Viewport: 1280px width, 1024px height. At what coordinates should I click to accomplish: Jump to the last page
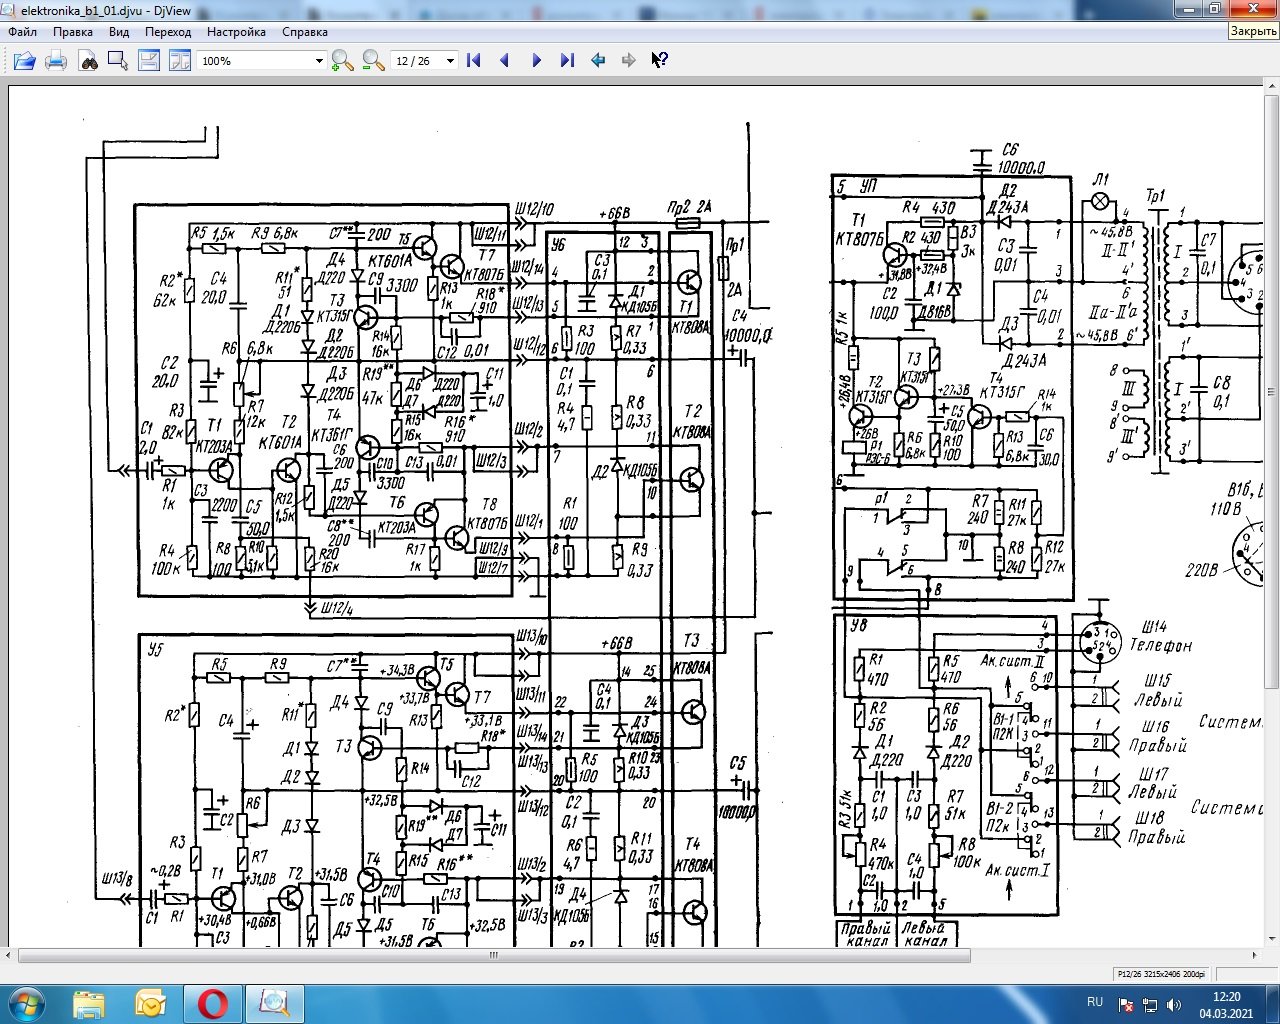567,61
